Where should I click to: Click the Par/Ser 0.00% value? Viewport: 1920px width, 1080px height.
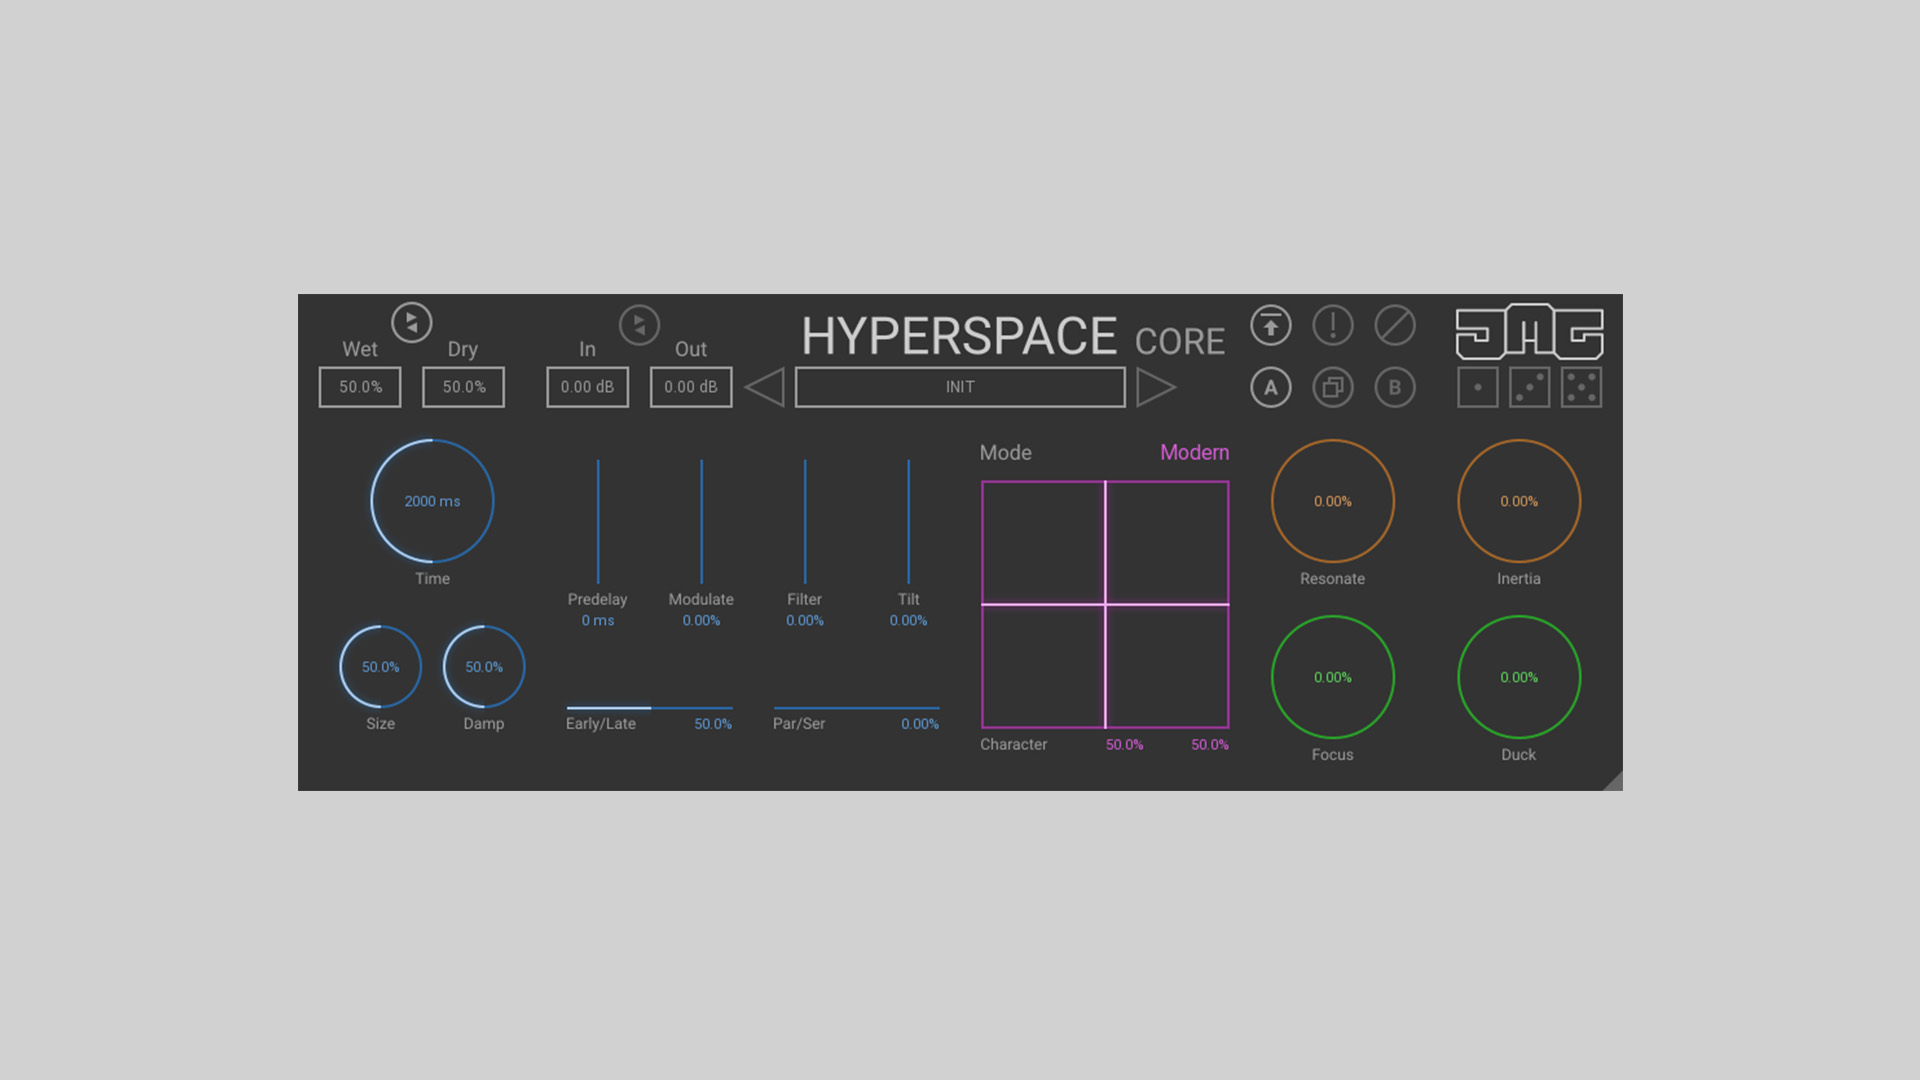pos(920,724)
